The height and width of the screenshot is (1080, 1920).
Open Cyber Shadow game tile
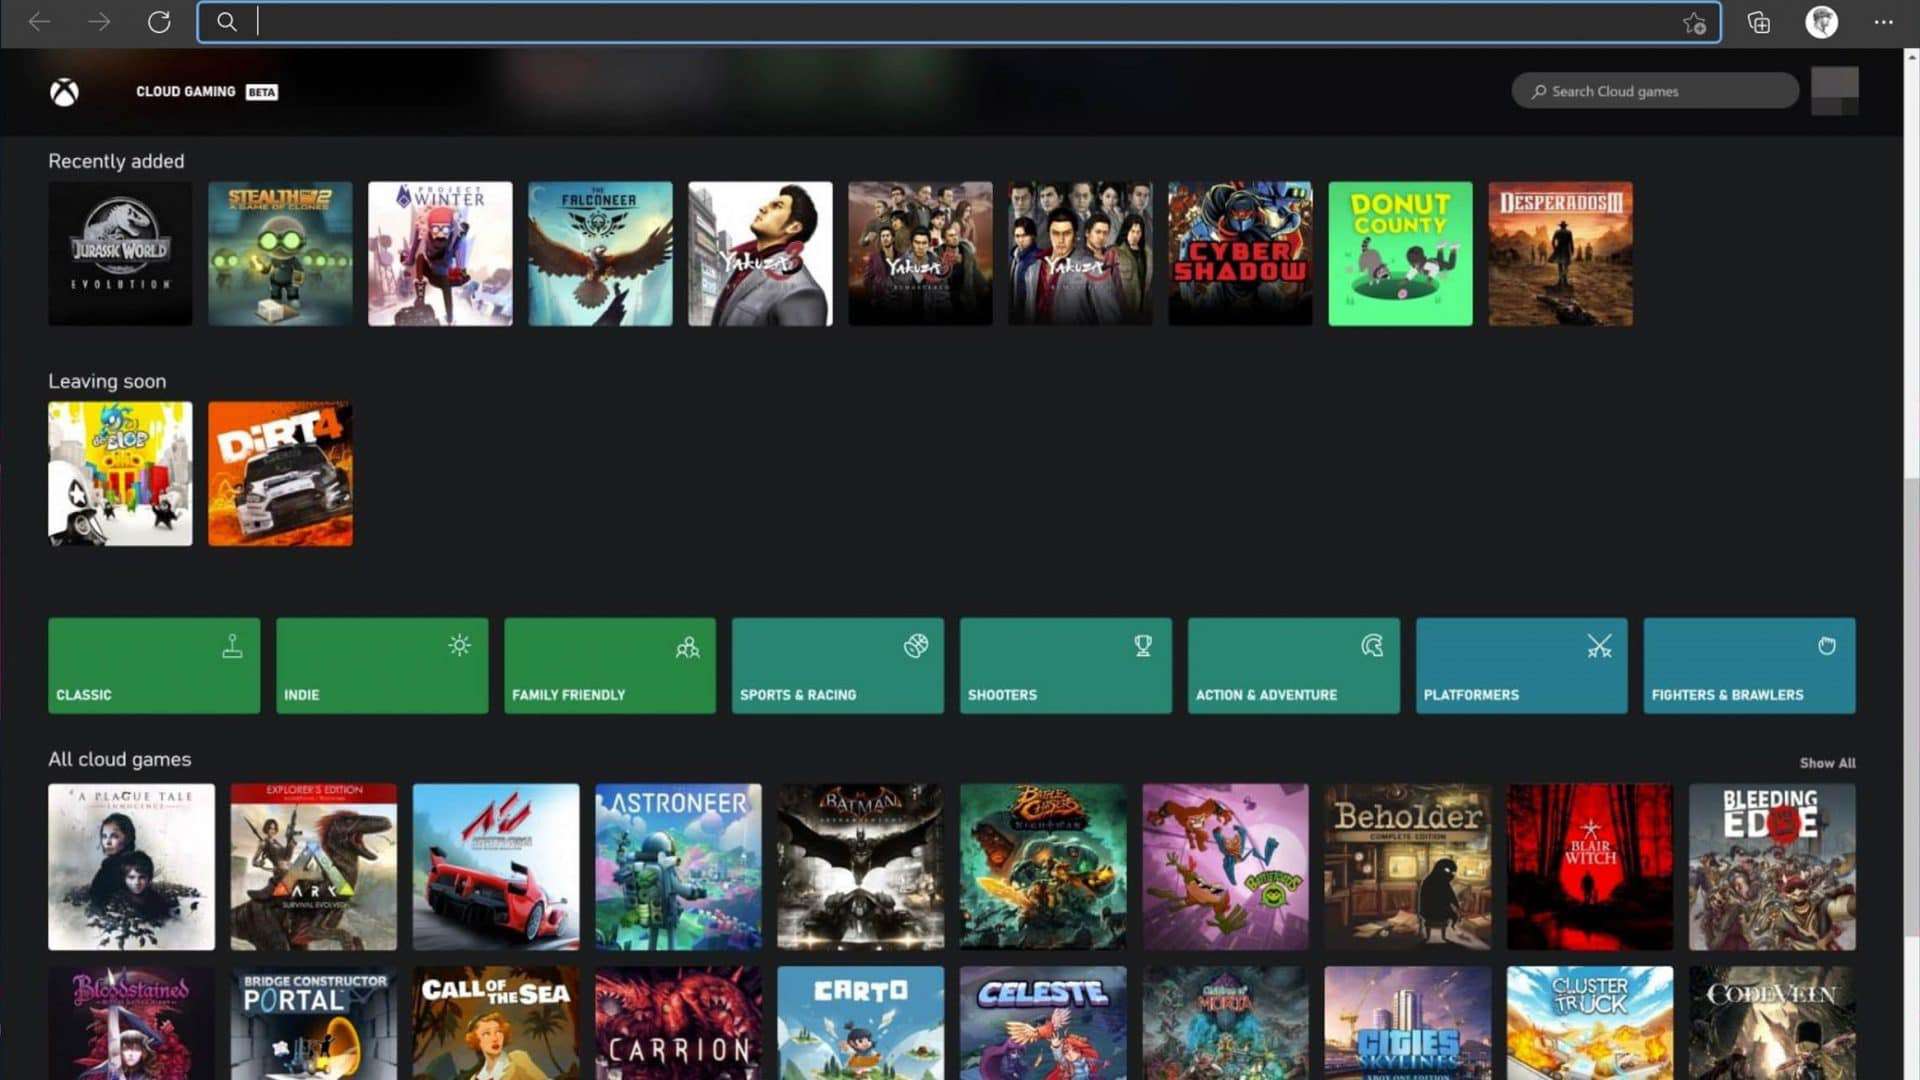click(1240, 253)
